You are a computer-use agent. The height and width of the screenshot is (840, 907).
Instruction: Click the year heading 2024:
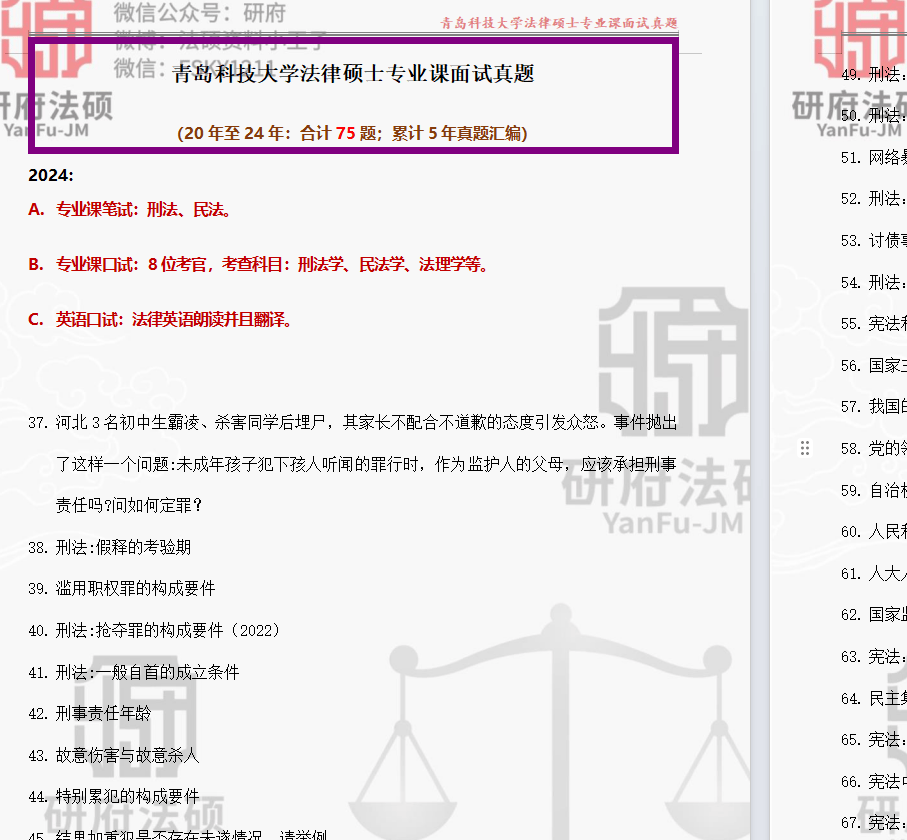click(51, 175)
